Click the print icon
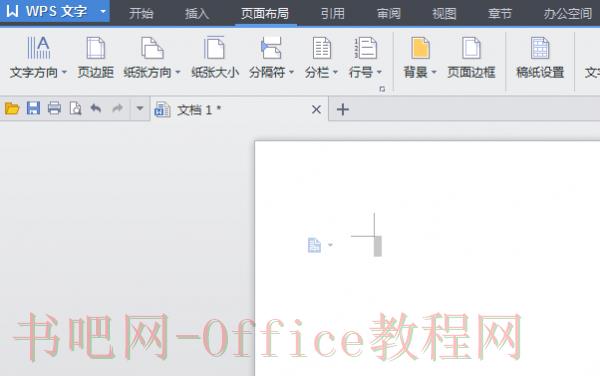 [54, 109]
